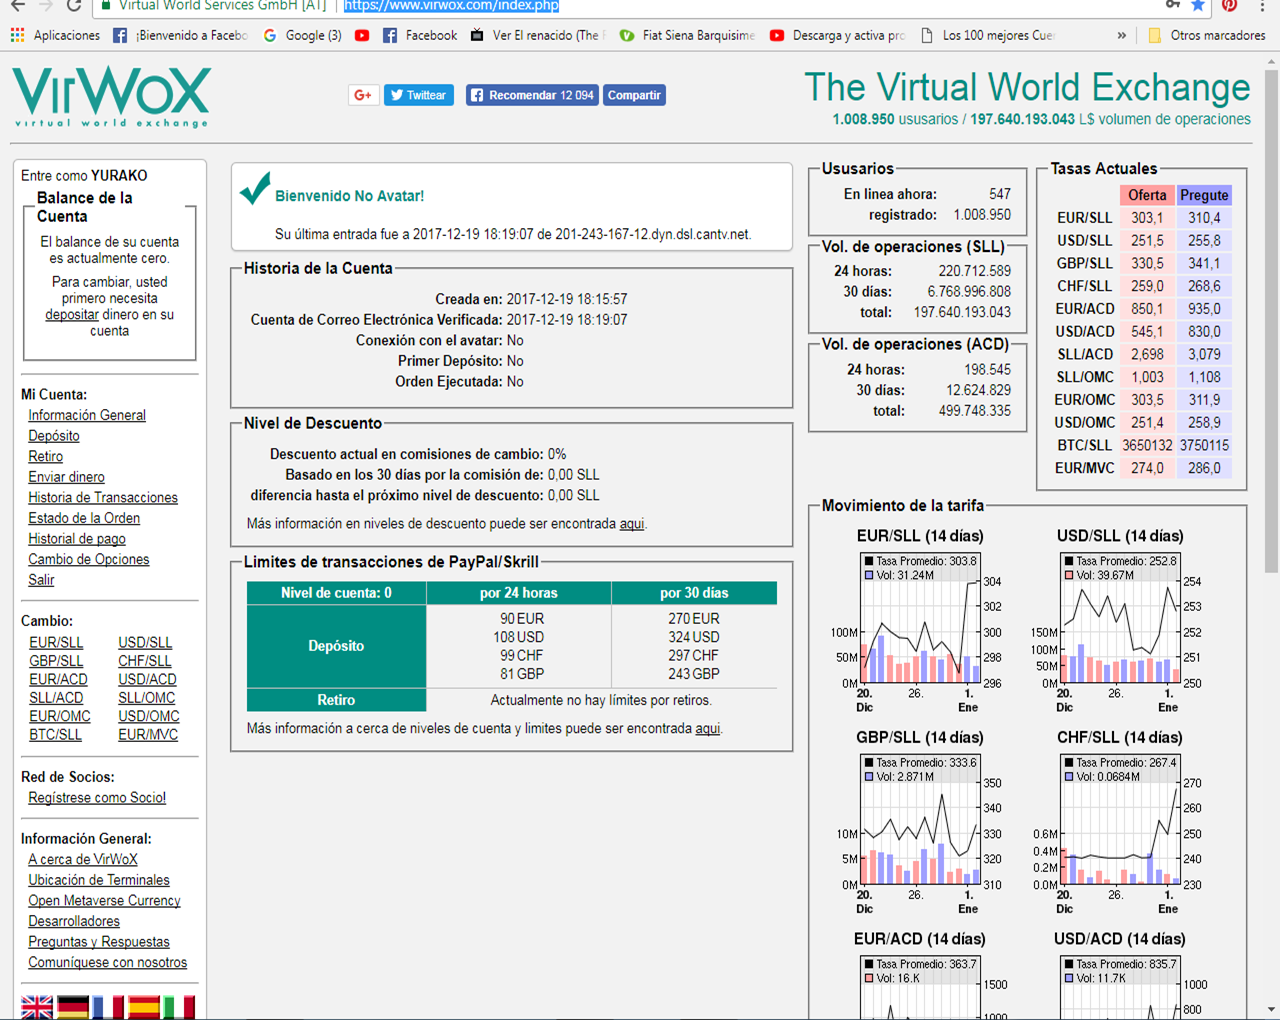Open the Fiat Siena Barquisimeto bookmark
Image resolution: width=1280 pixels, height=1020 pixels.
click(x=687, y=35)
